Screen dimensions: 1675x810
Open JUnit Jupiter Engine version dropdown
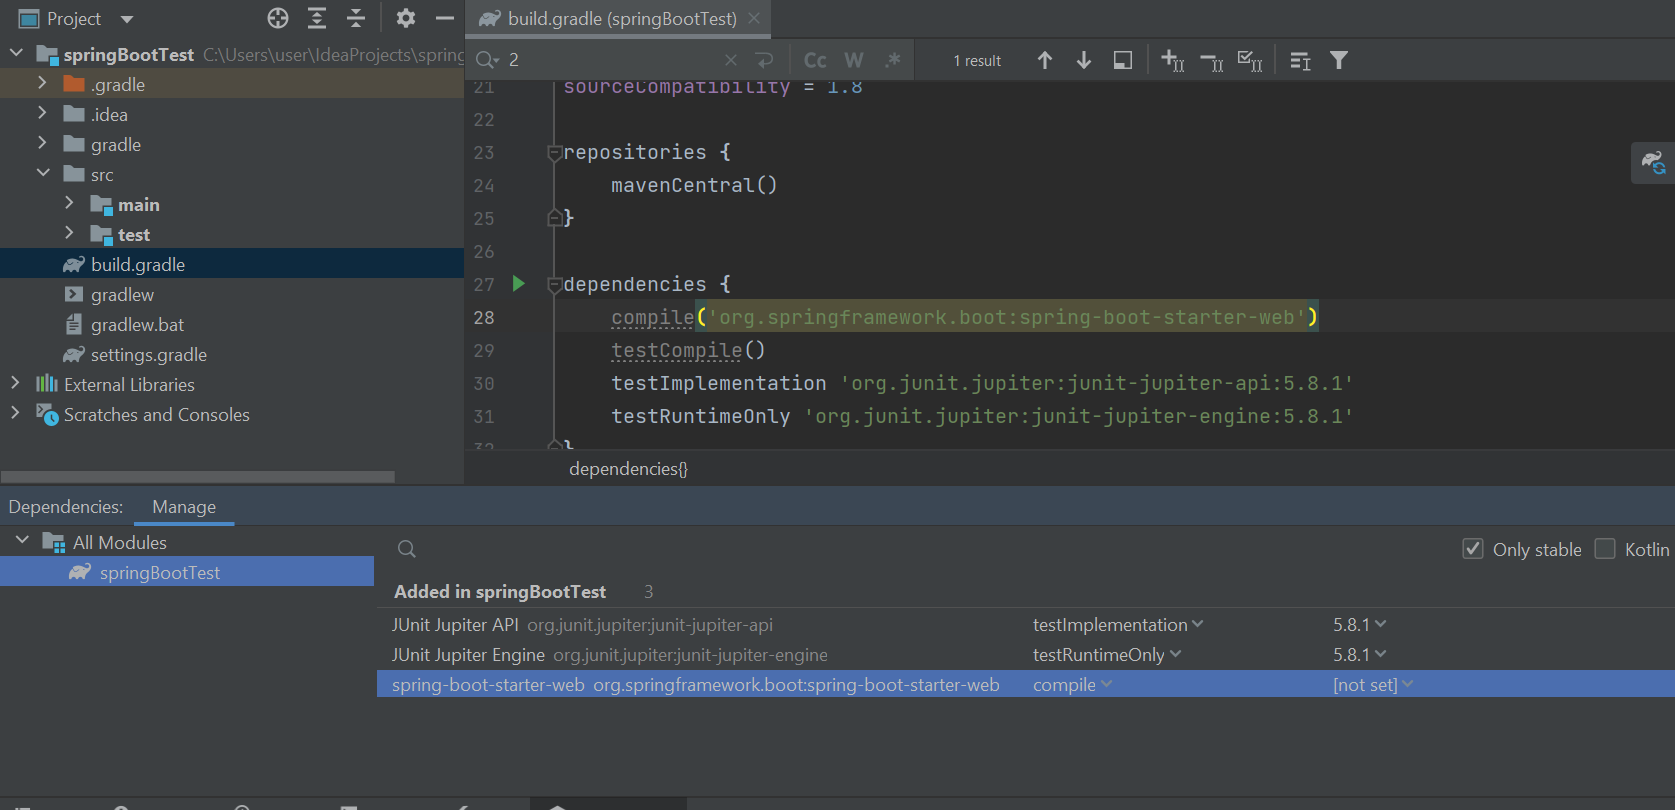click(1360, 655)
